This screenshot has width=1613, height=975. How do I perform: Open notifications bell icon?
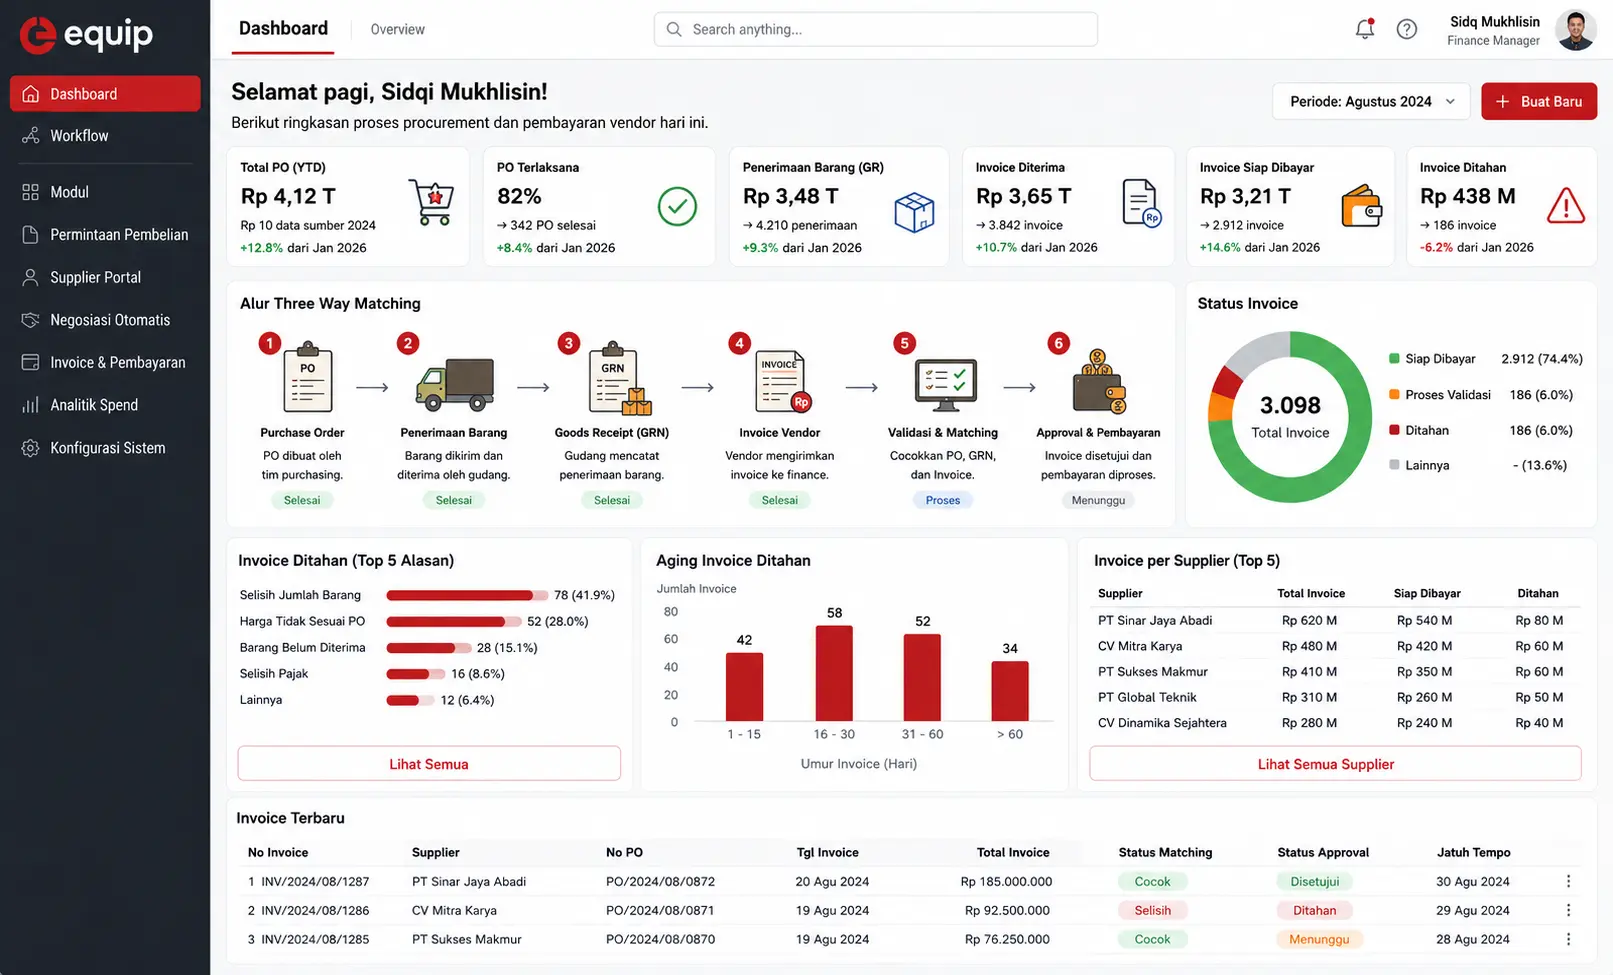point(1364,29)
